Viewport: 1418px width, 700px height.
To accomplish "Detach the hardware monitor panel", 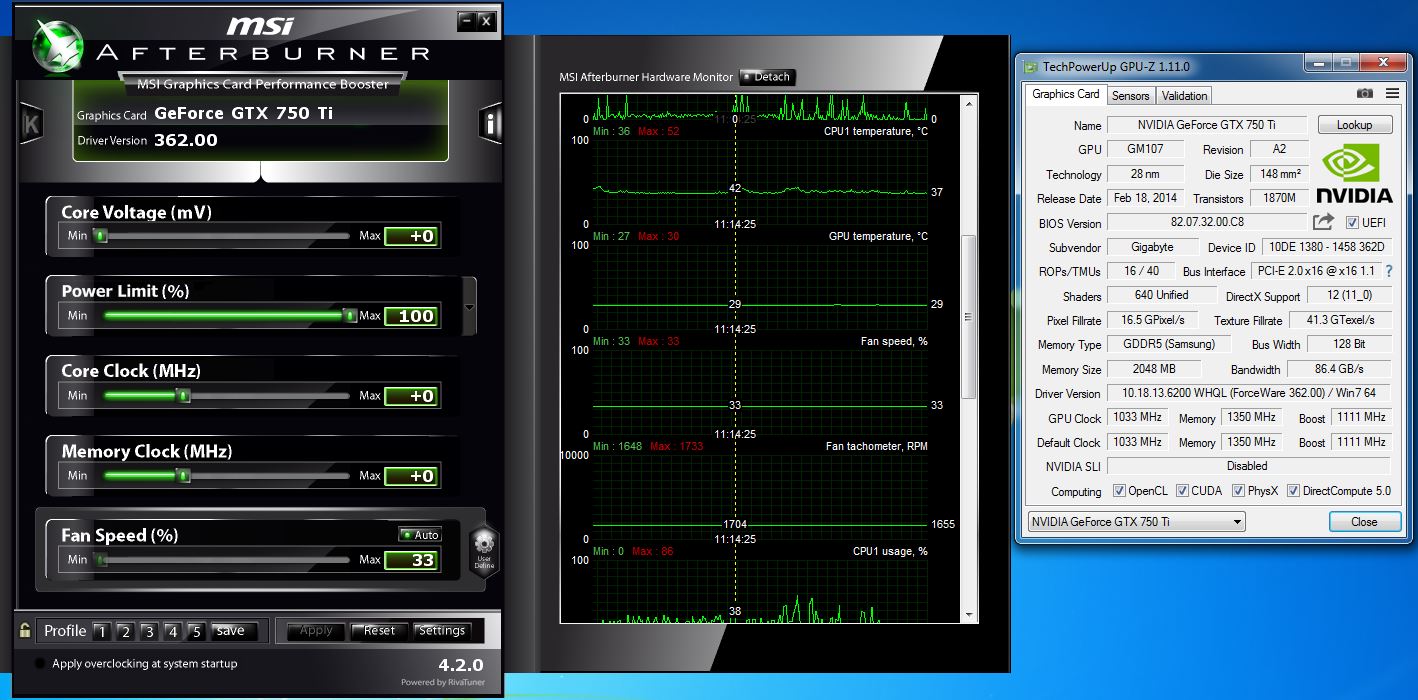I will point(766,77).
